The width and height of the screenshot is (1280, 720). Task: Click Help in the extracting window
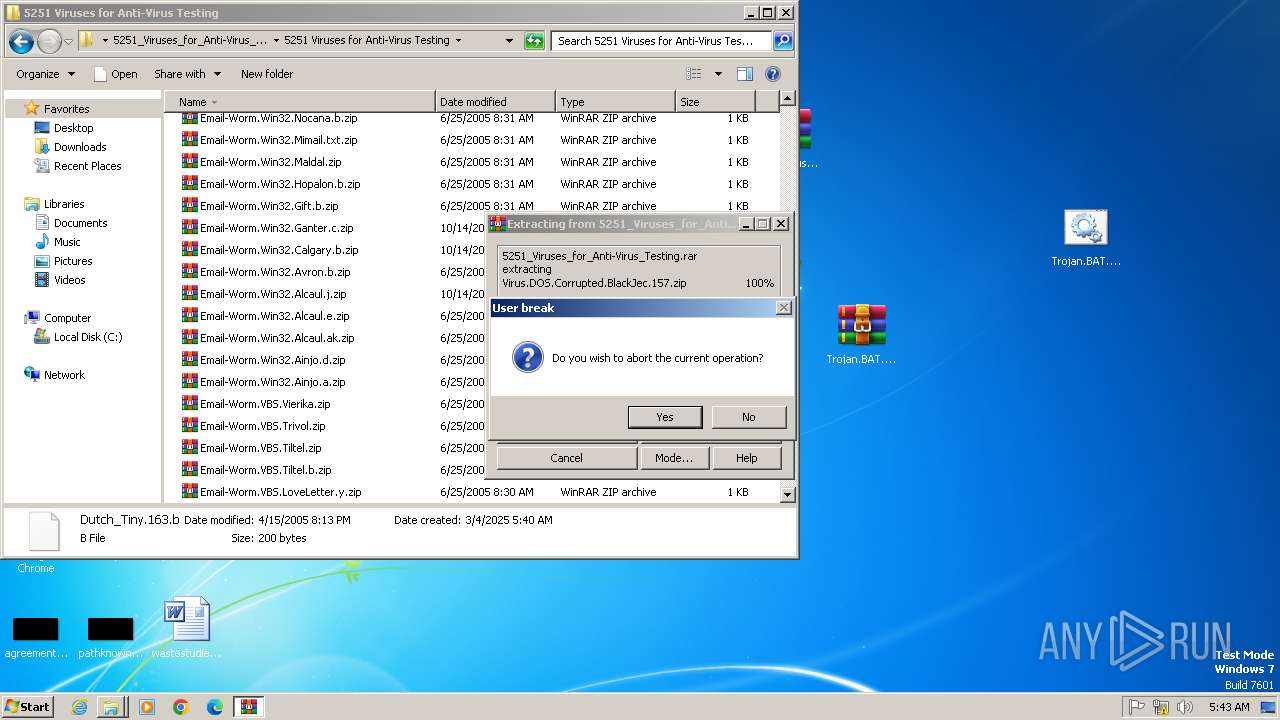click(x=747, y=458)
